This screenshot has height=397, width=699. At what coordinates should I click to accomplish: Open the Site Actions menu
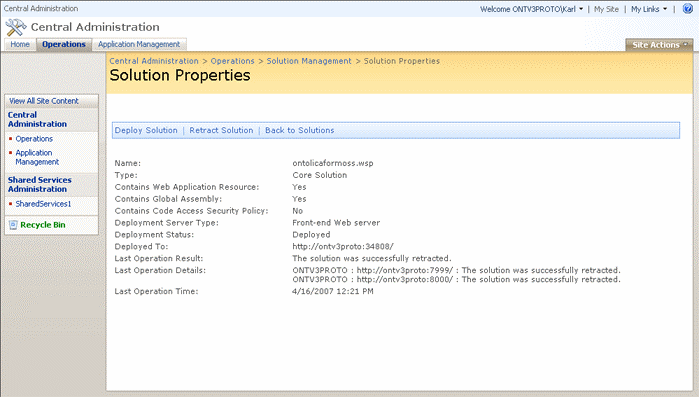click(659, 45)
